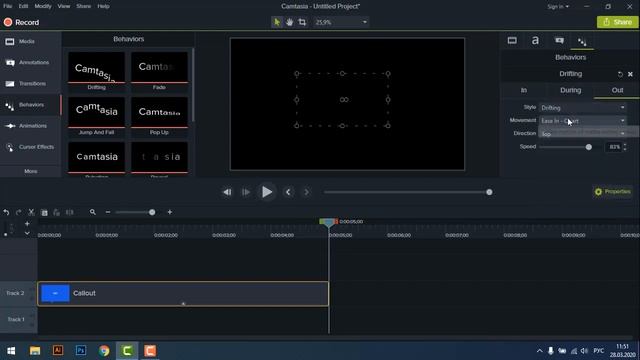This screenshot has width=640, height=360.
Task: Open the canvas zoom percentage dropdown
Action: click(x=341, y=22)
